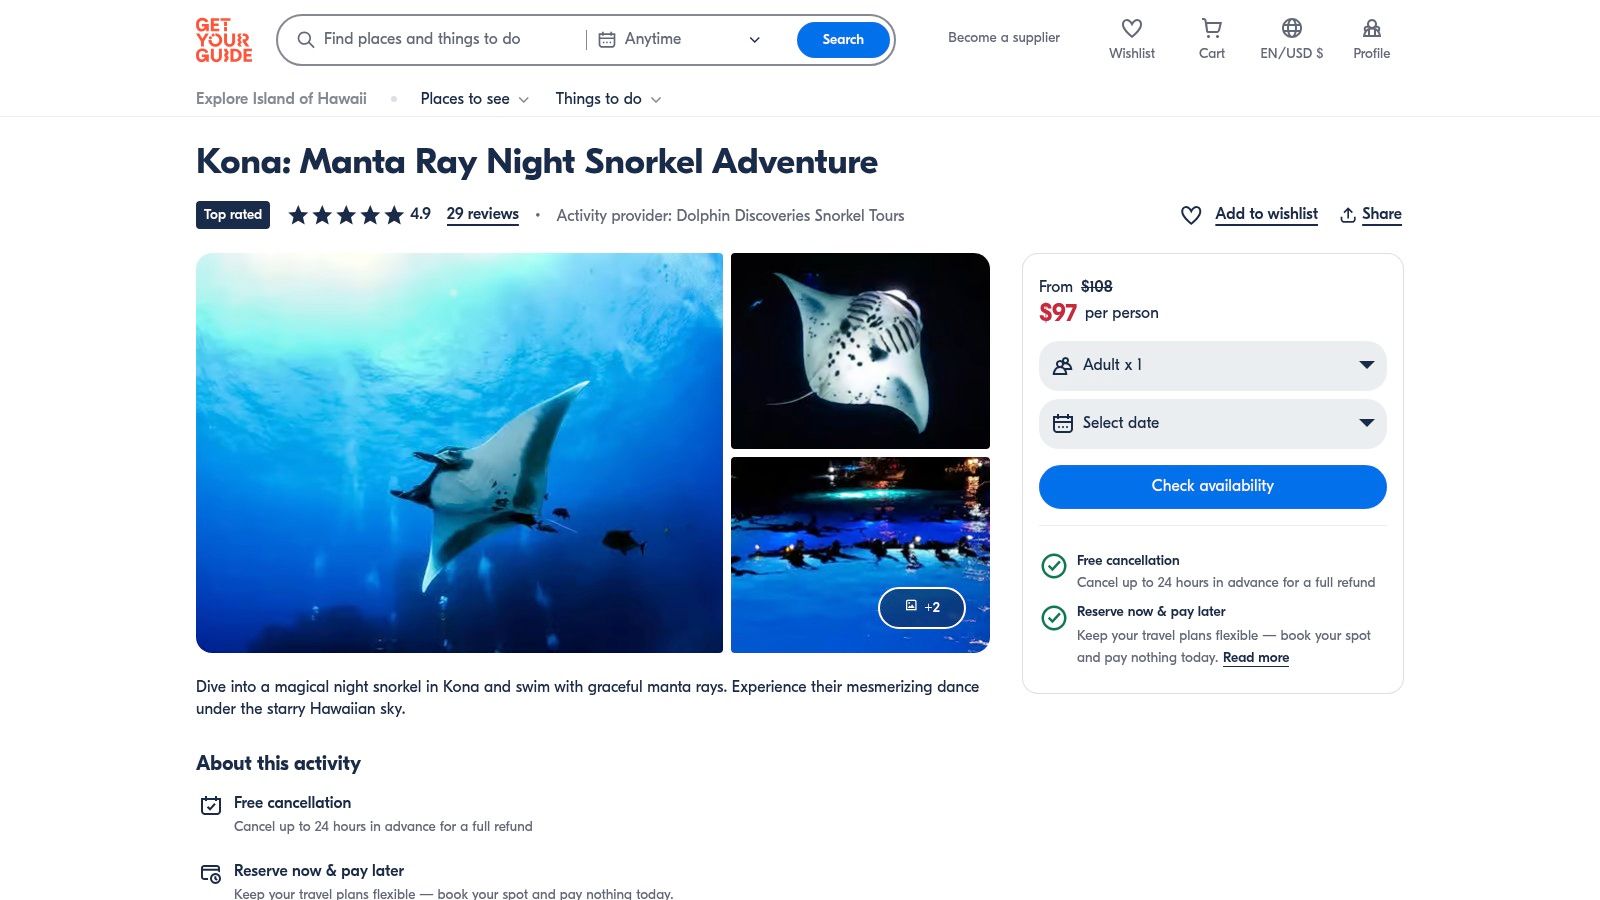
Task: Click the globe language and currency icon
Action: click(x=1291, y=29)
